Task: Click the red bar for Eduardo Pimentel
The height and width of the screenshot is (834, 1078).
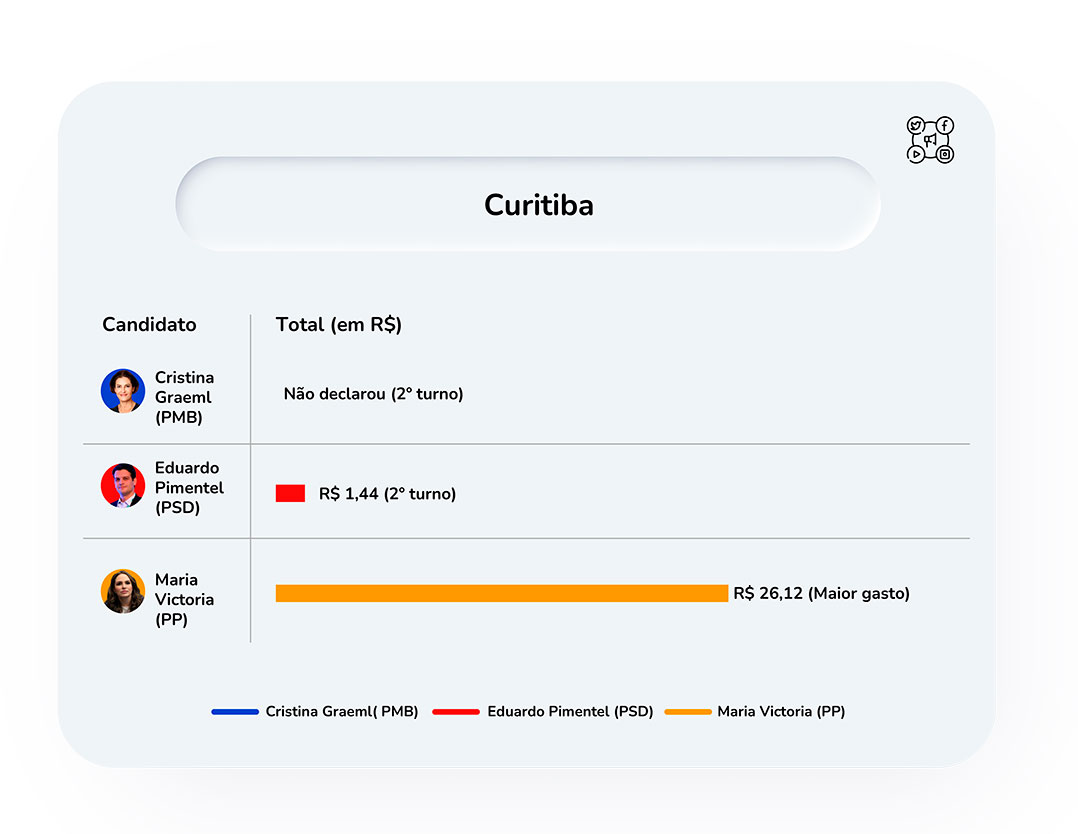Action: [290, 494]
